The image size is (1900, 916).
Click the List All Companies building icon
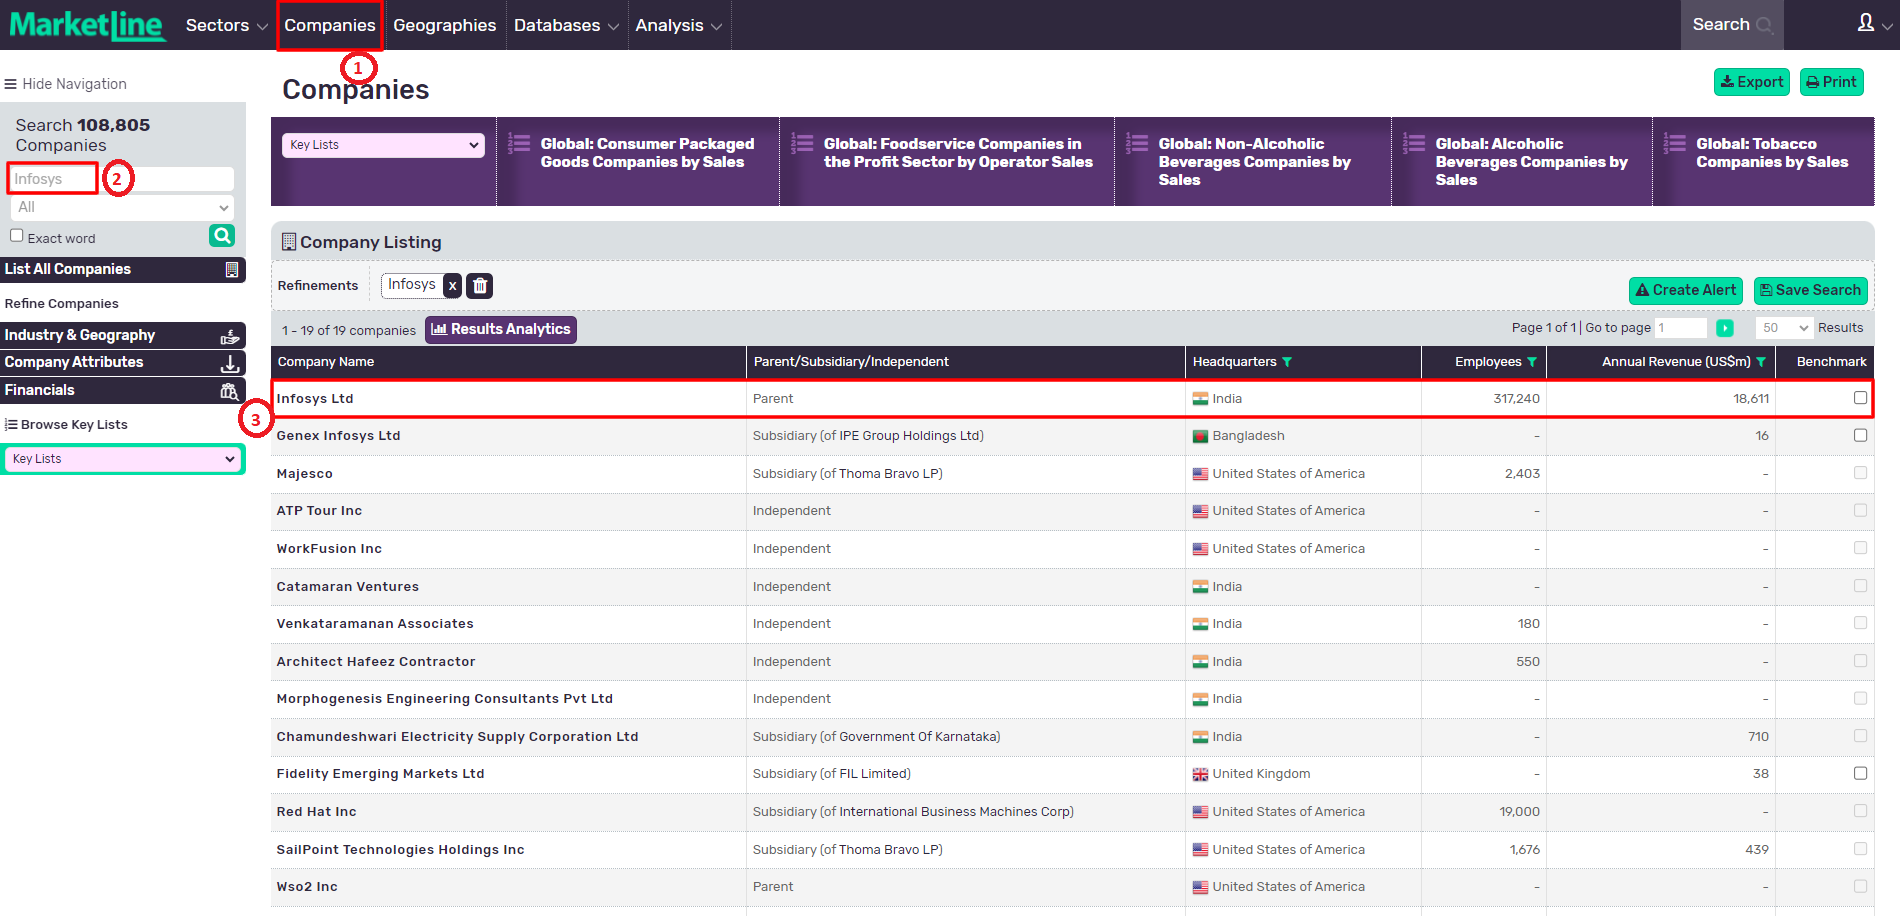coord(232,270)
